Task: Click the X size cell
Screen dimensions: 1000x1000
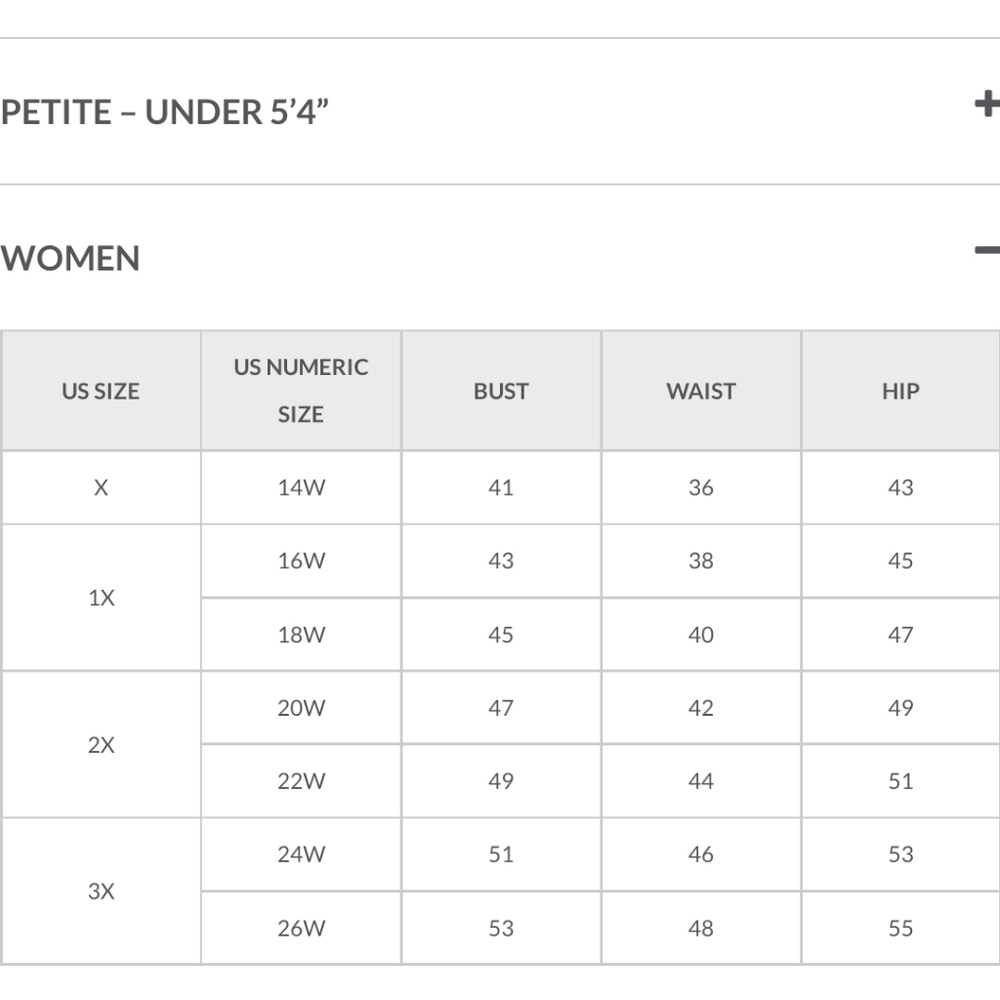Action: click(101, 488)
